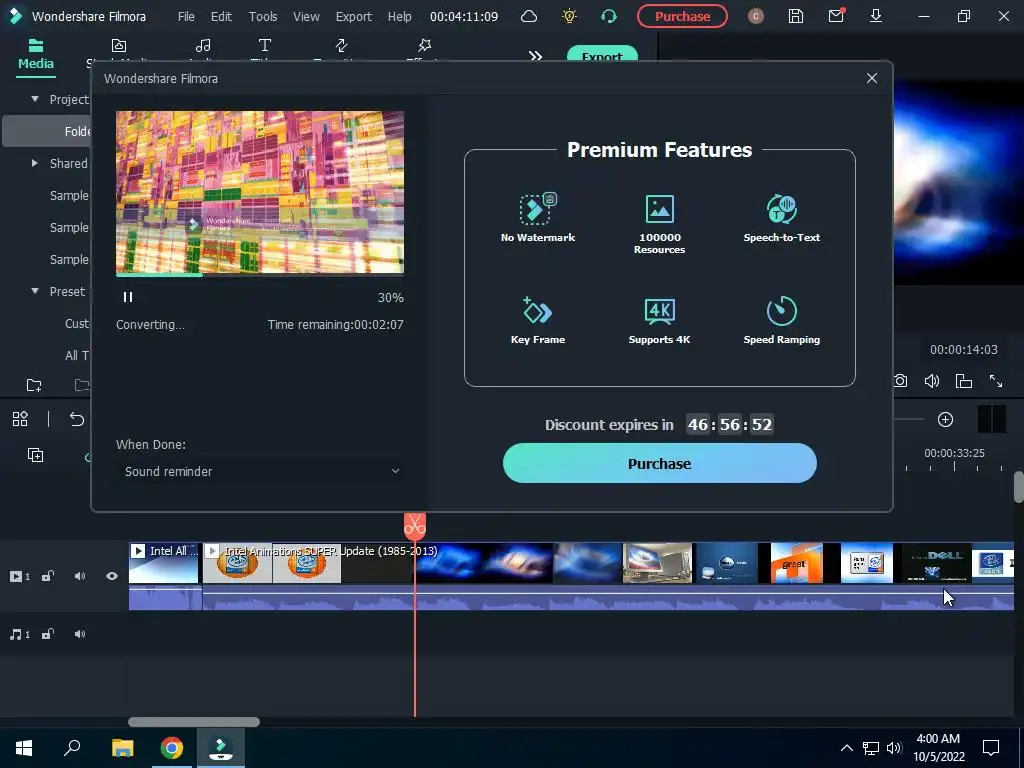Open the notification center icon
Screen dimensions: 1024x768
point(991,748)
